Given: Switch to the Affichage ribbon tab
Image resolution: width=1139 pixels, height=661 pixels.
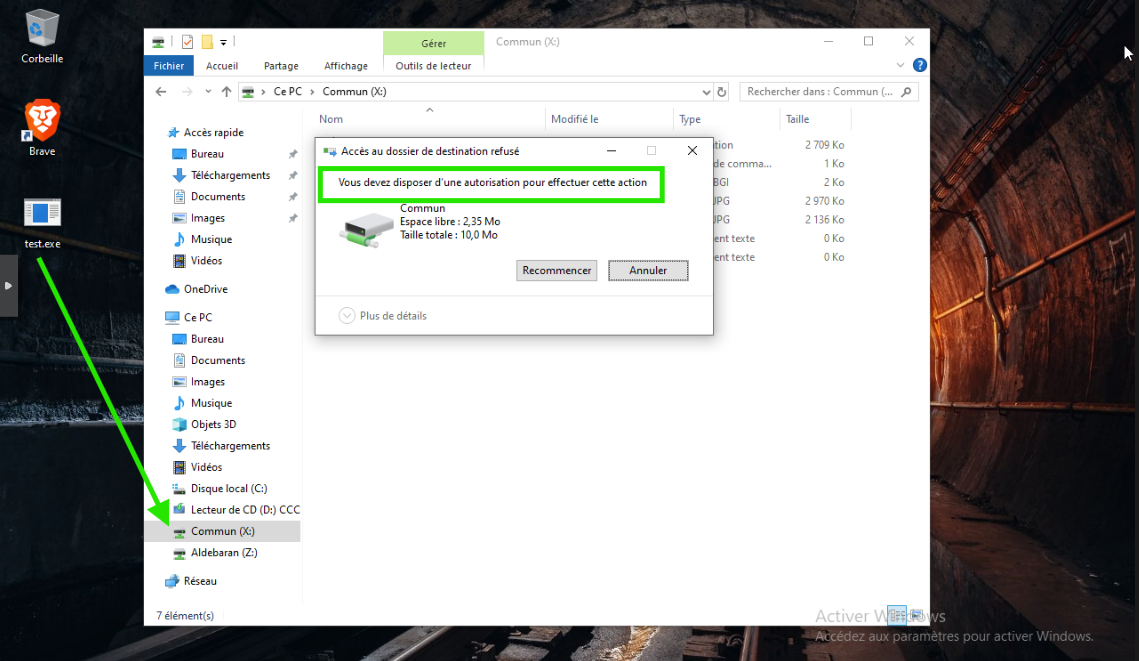Looking at the screenshot, I should click(346, 66).
